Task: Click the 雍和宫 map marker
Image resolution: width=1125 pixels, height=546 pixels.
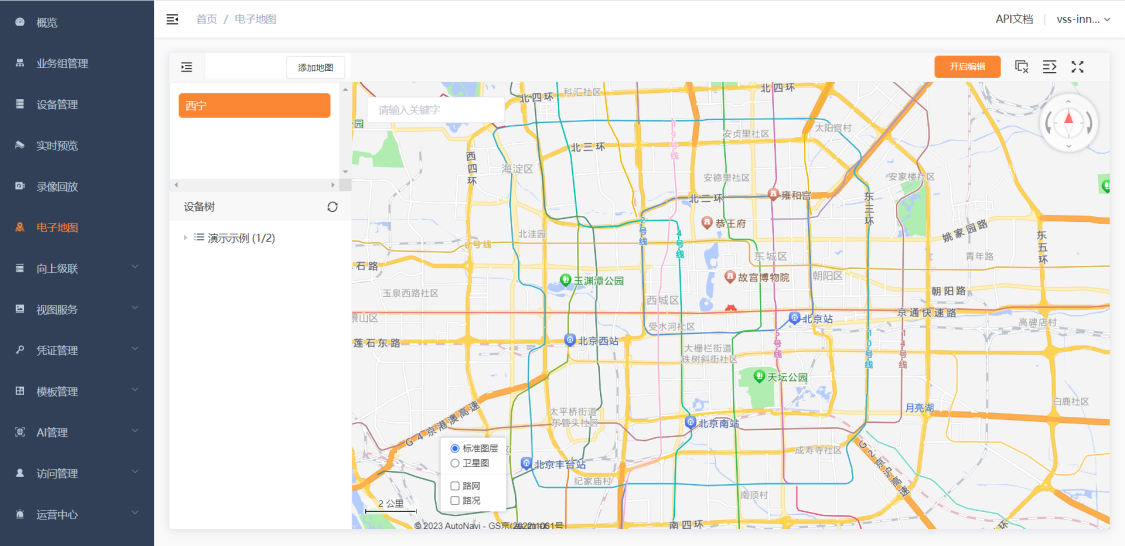Action: click(773, 194)
